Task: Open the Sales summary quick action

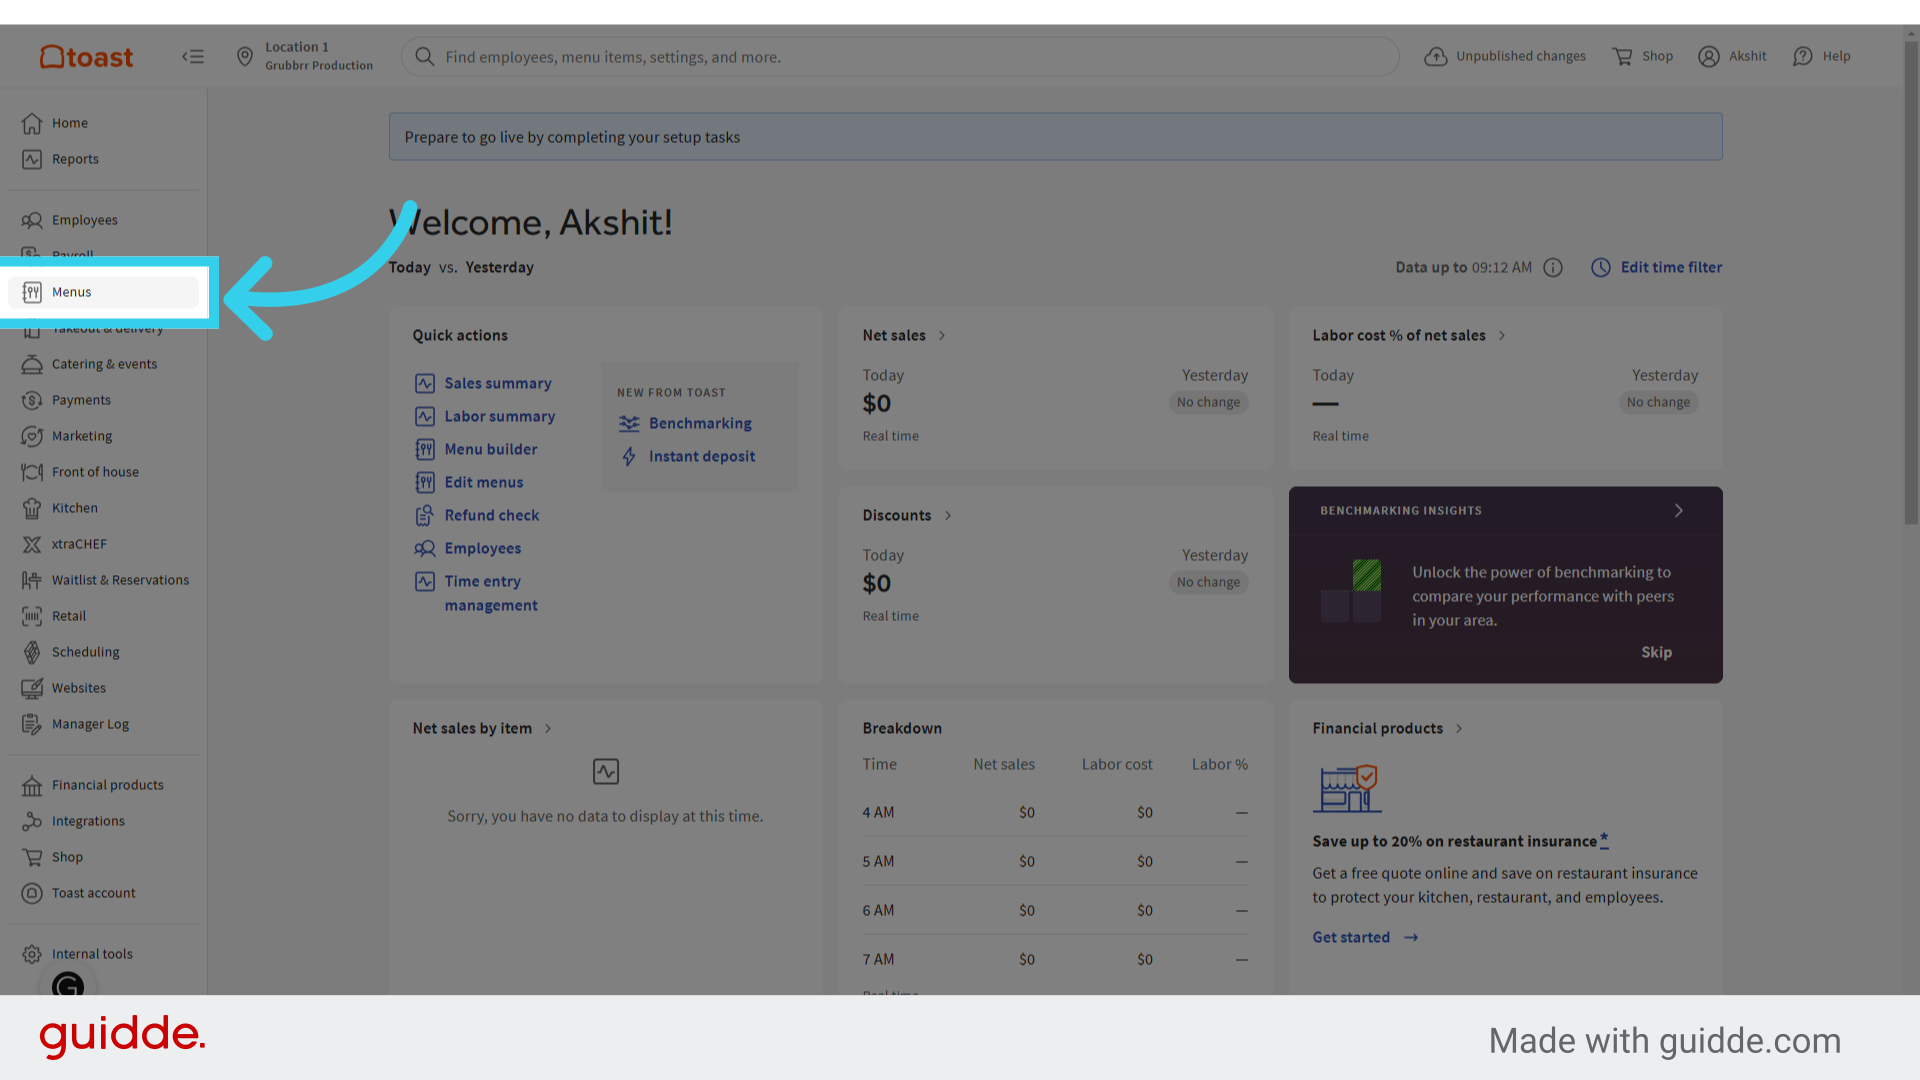Action: pyautogui.click(x=483, y=383)
